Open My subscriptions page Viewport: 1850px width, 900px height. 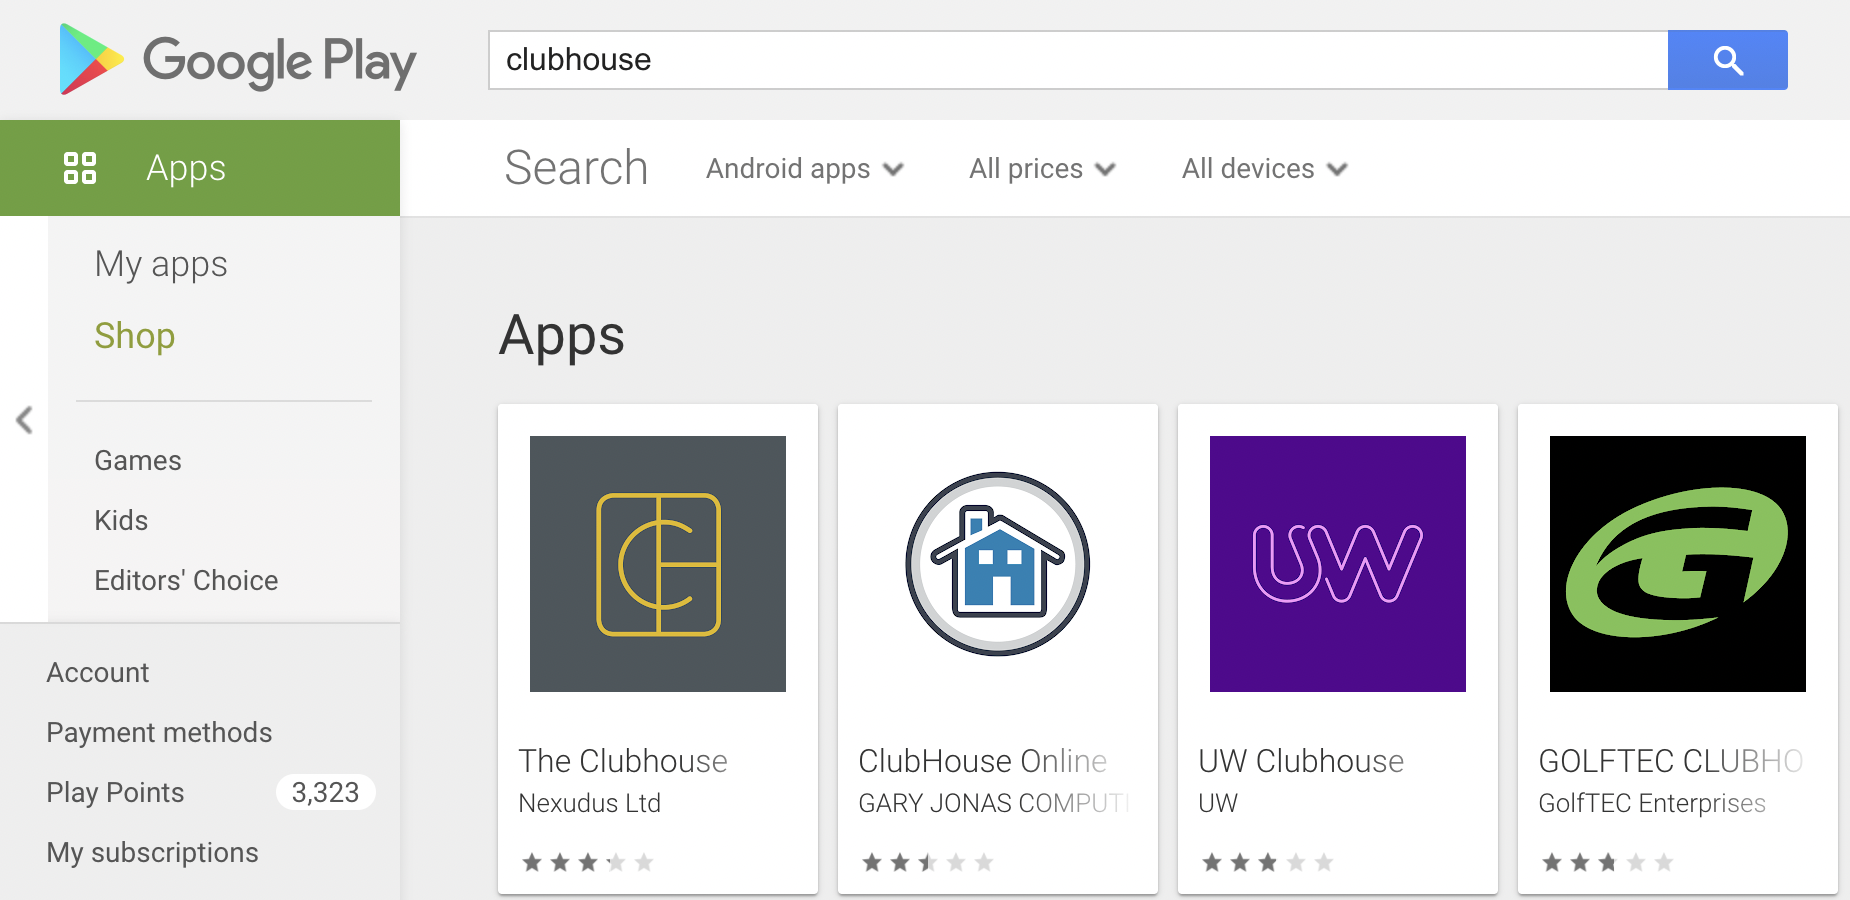point(152,852)
